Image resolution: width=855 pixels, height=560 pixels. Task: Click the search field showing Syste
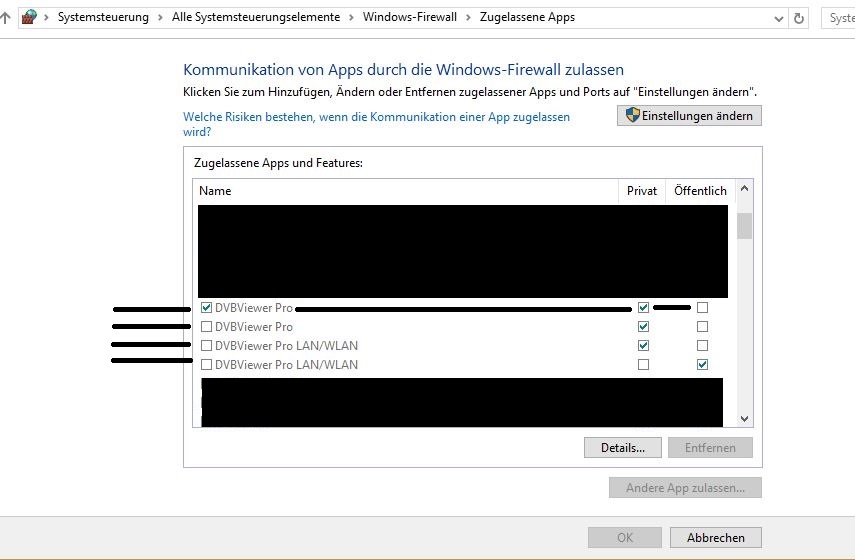[839, 18]
